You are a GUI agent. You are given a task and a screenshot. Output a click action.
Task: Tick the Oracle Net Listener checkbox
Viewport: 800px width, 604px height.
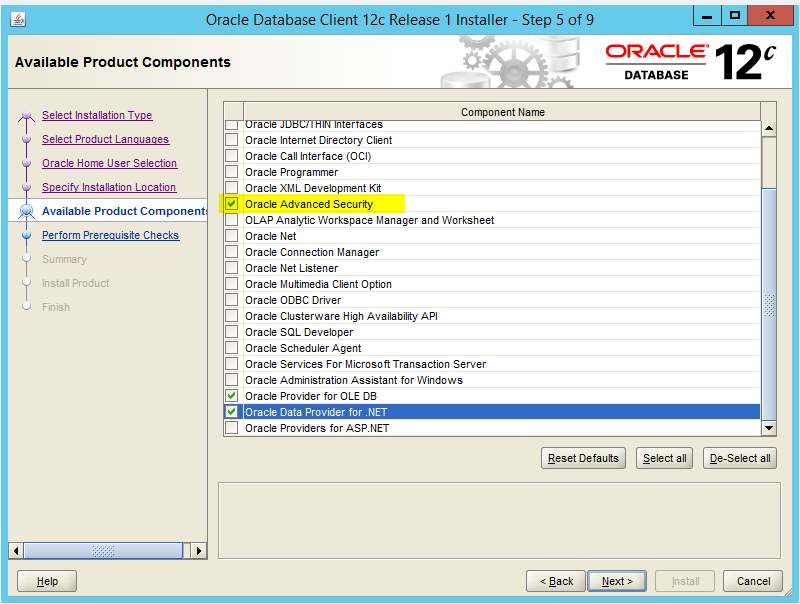pyautogui.click(x=232, y=268)
